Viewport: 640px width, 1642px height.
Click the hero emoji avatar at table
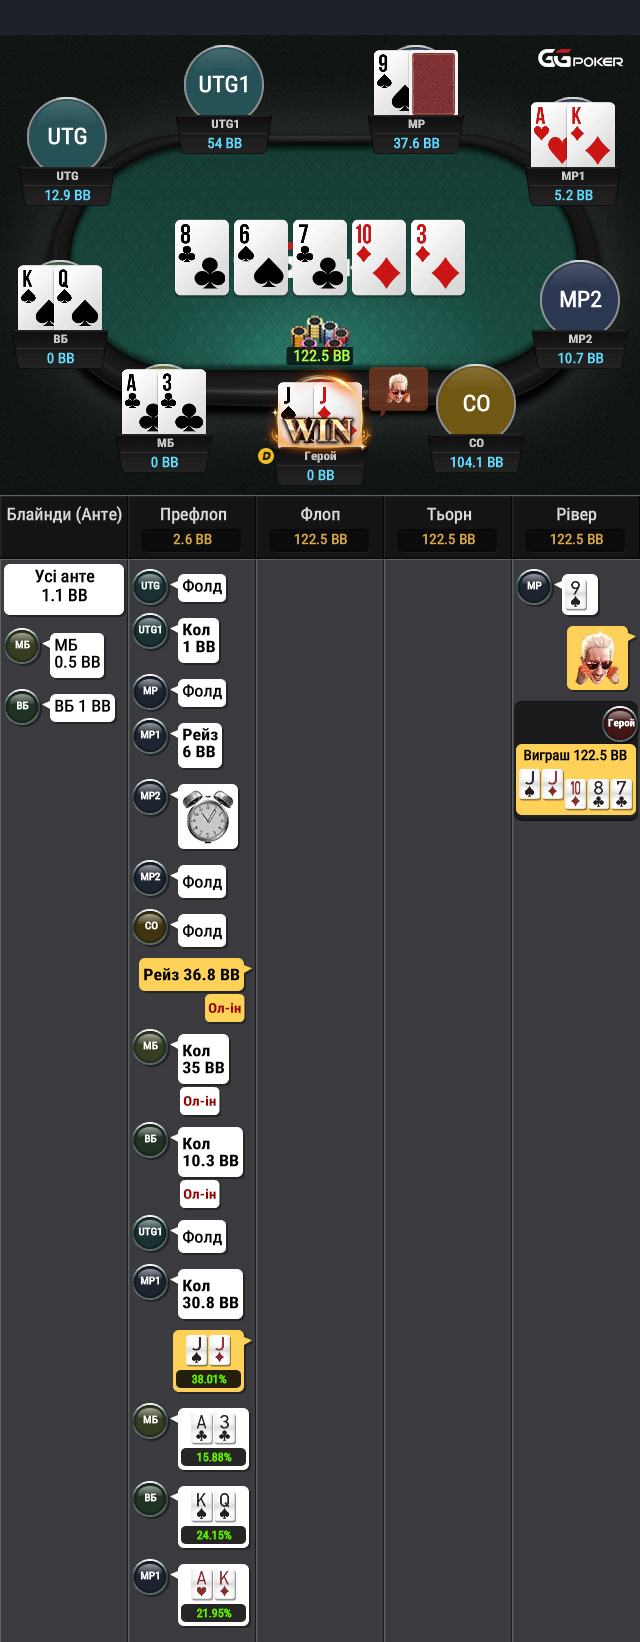(398, 388)
